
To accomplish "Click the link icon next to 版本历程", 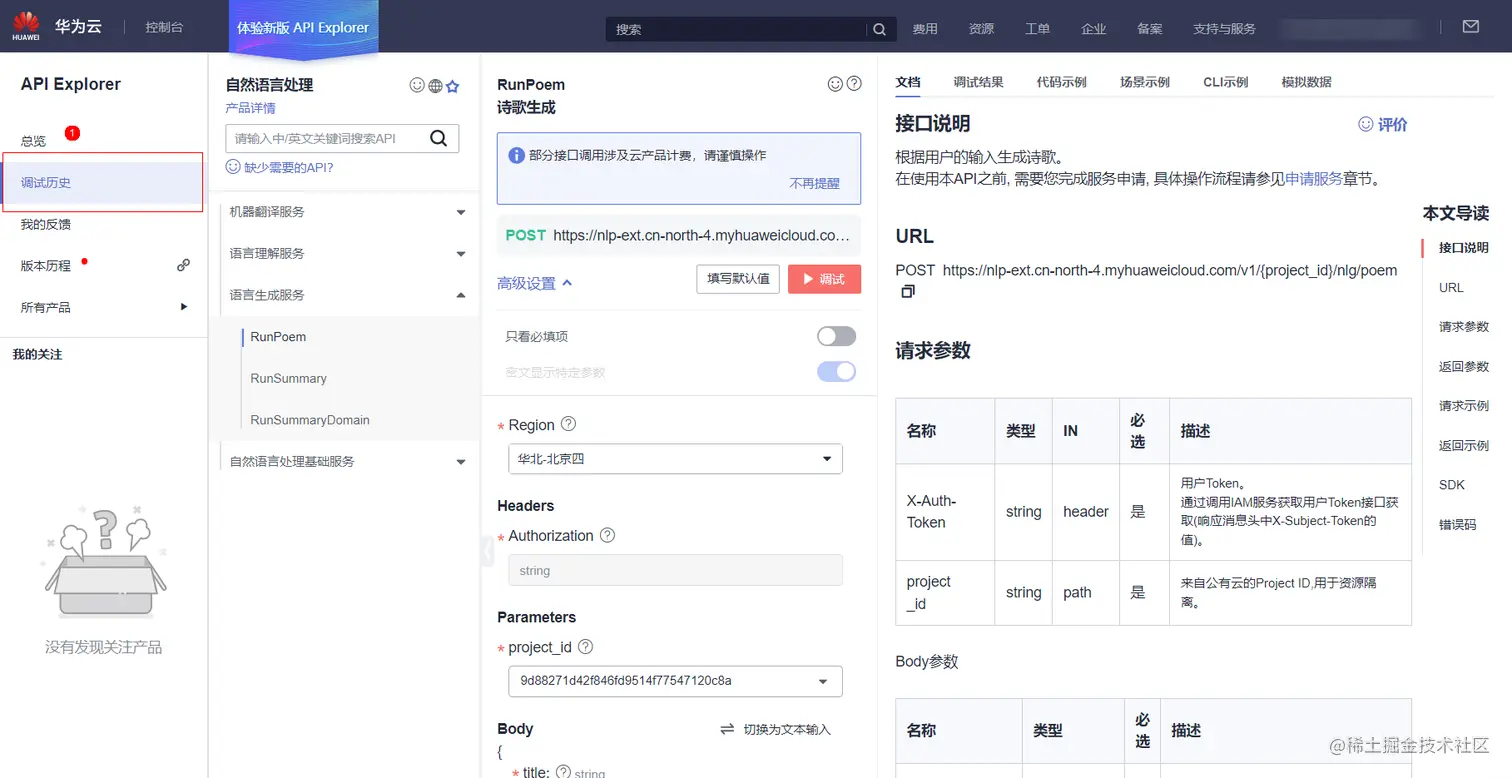I will [183, 265].
